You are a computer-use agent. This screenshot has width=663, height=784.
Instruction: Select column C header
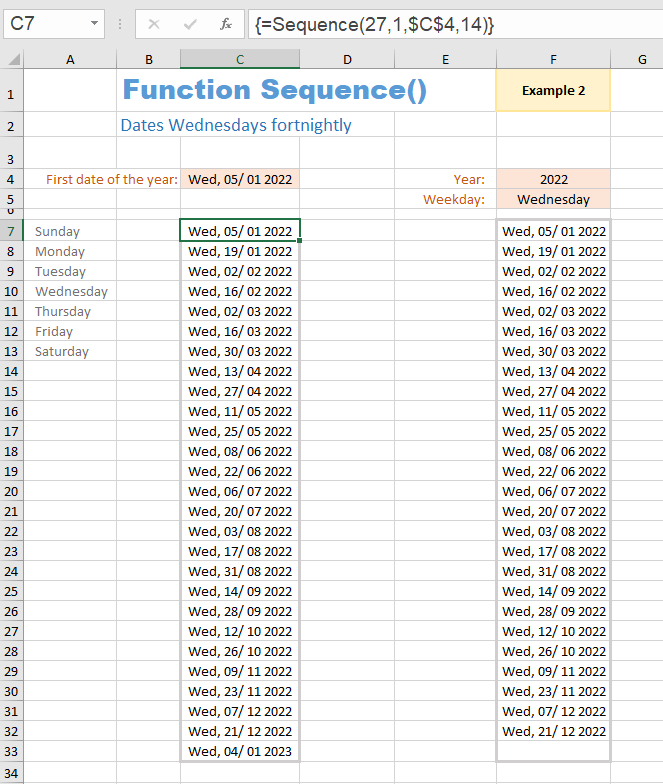pos(240,60)
